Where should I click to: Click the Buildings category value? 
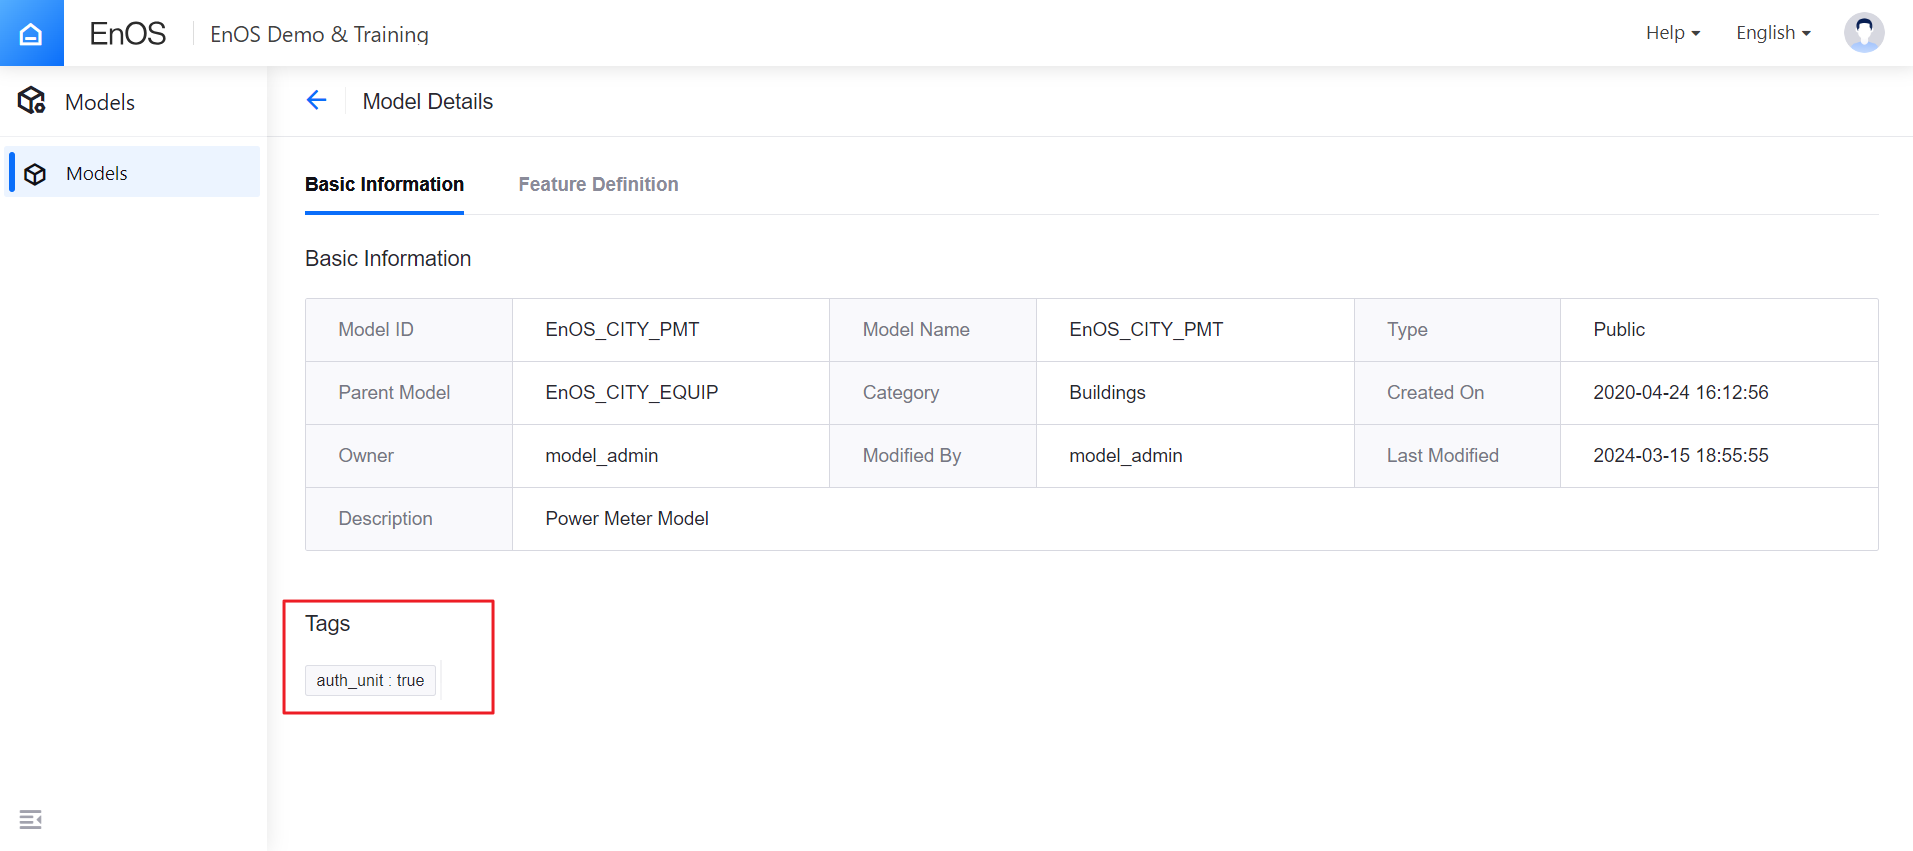pos(1107,392)
